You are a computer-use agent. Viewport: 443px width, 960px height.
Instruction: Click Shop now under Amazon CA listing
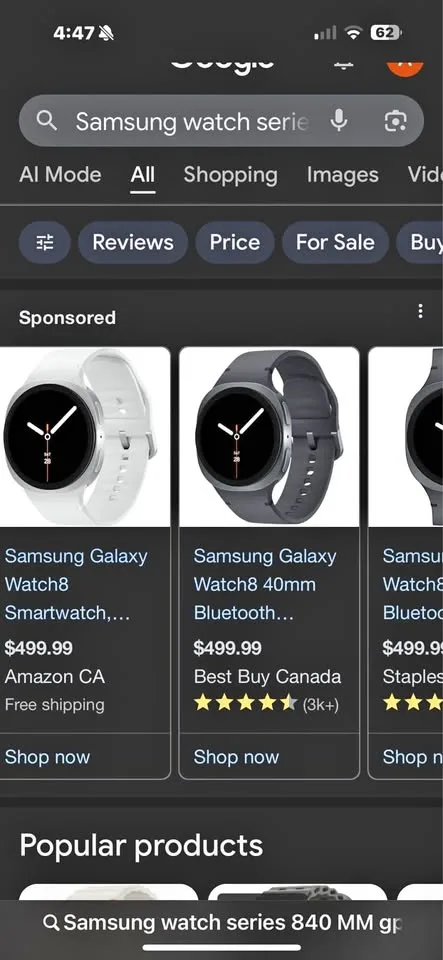coord(47,757)
